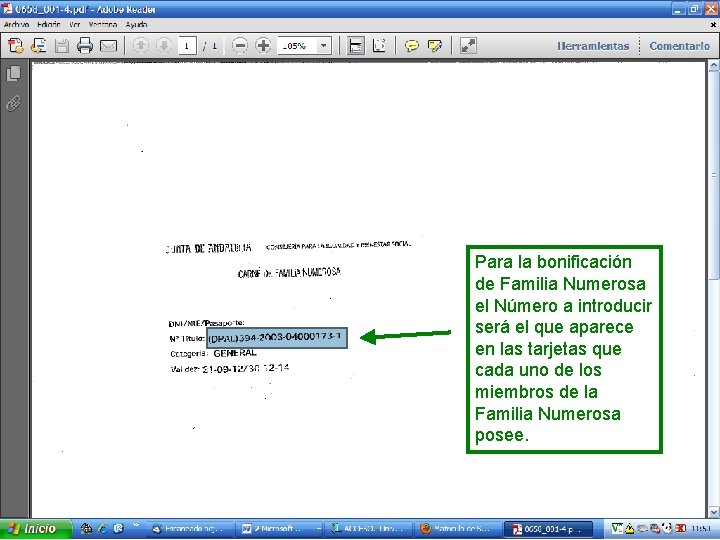Click the green V tray icon
This screenshot has height=540, width=720.
pyautogui.click(x=617, y=529)
